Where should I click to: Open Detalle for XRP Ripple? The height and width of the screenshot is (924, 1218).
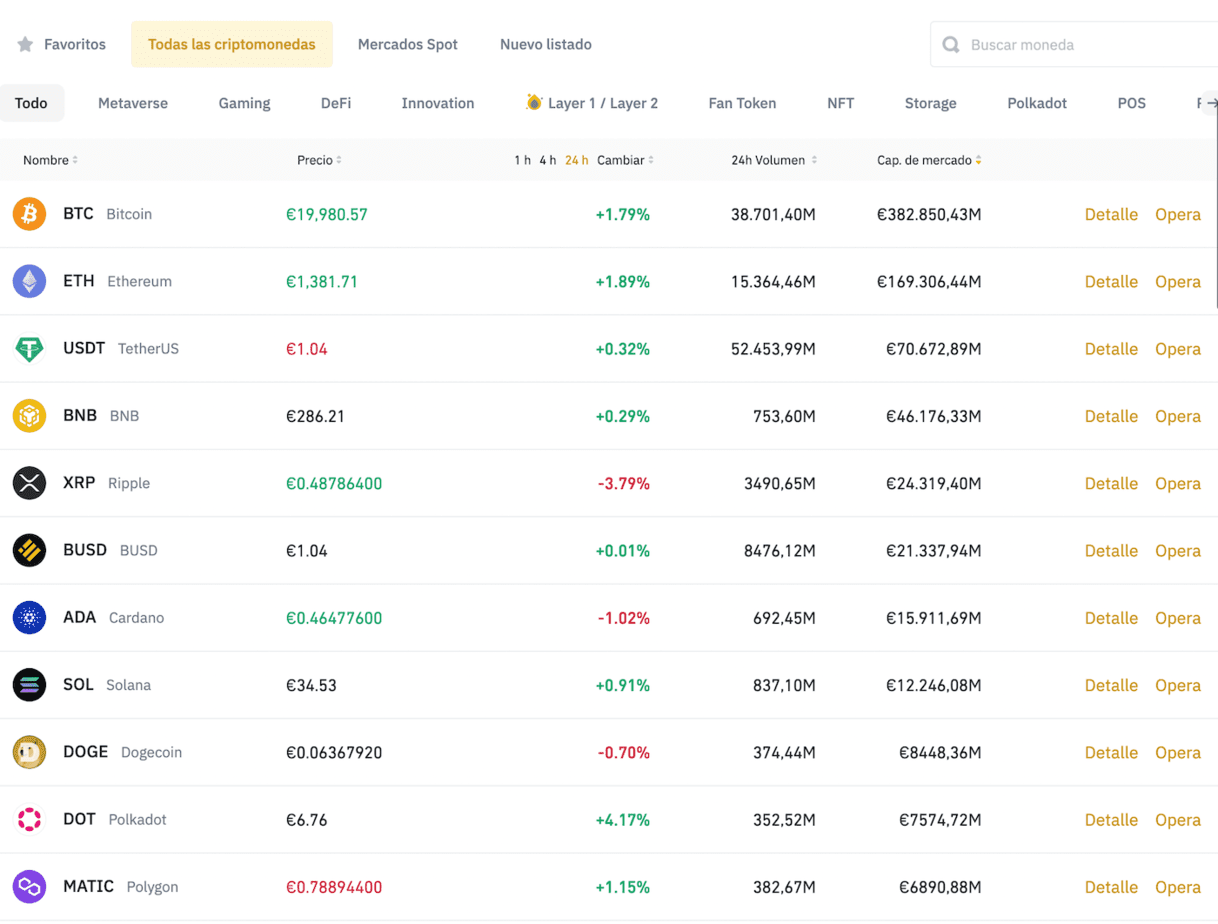pyautogui.click(x=1111, y=483)
